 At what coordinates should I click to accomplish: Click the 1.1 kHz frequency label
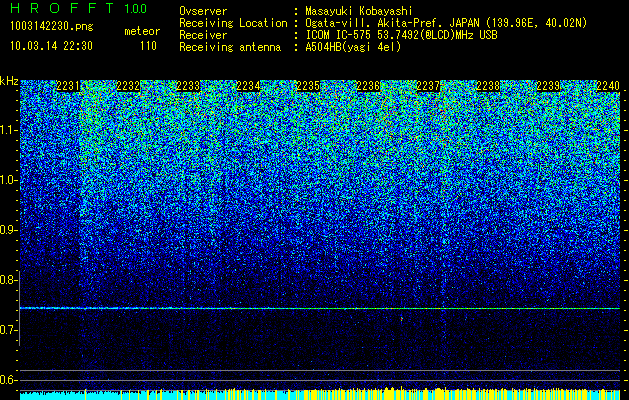[x=8, y=130]
